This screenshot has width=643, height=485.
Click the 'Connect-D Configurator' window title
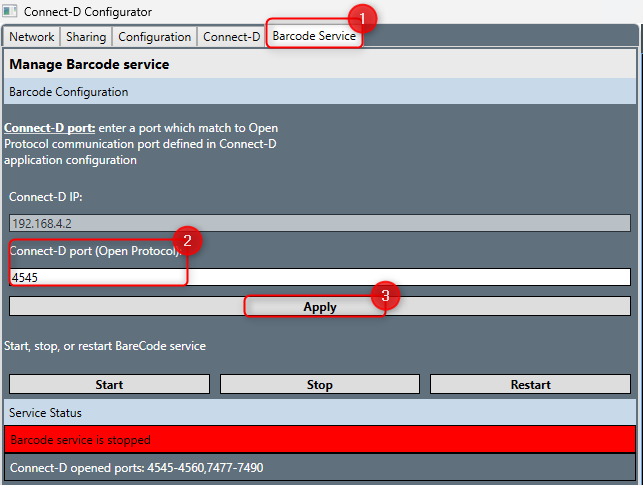(x=88, y=12)
